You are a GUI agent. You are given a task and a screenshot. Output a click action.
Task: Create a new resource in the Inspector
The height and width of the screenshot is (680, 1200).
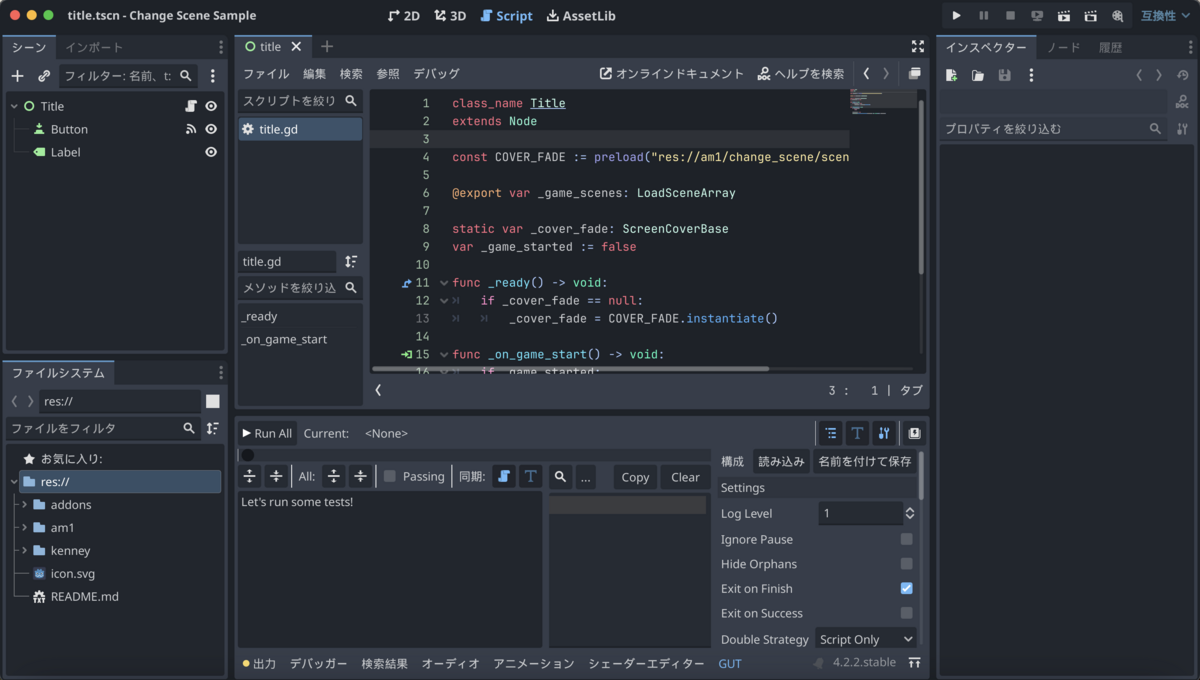pyautogui.click(x=952, y=74)
